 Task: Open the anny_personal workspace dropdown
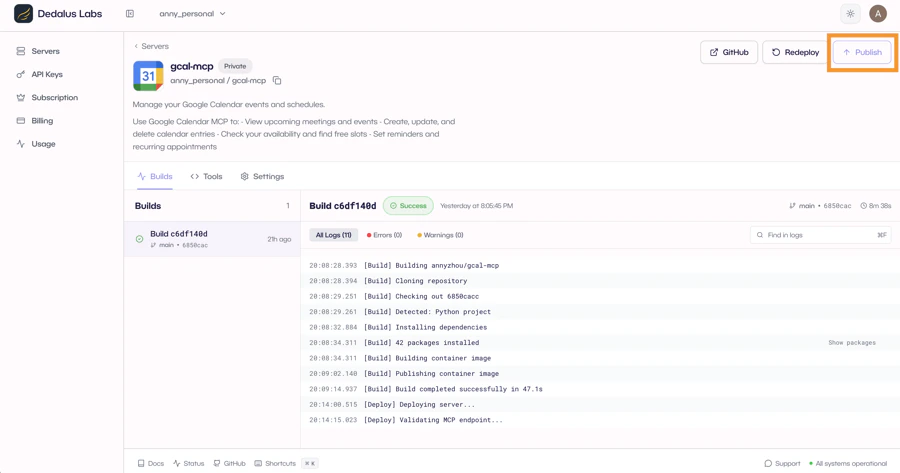pos(192,14)
